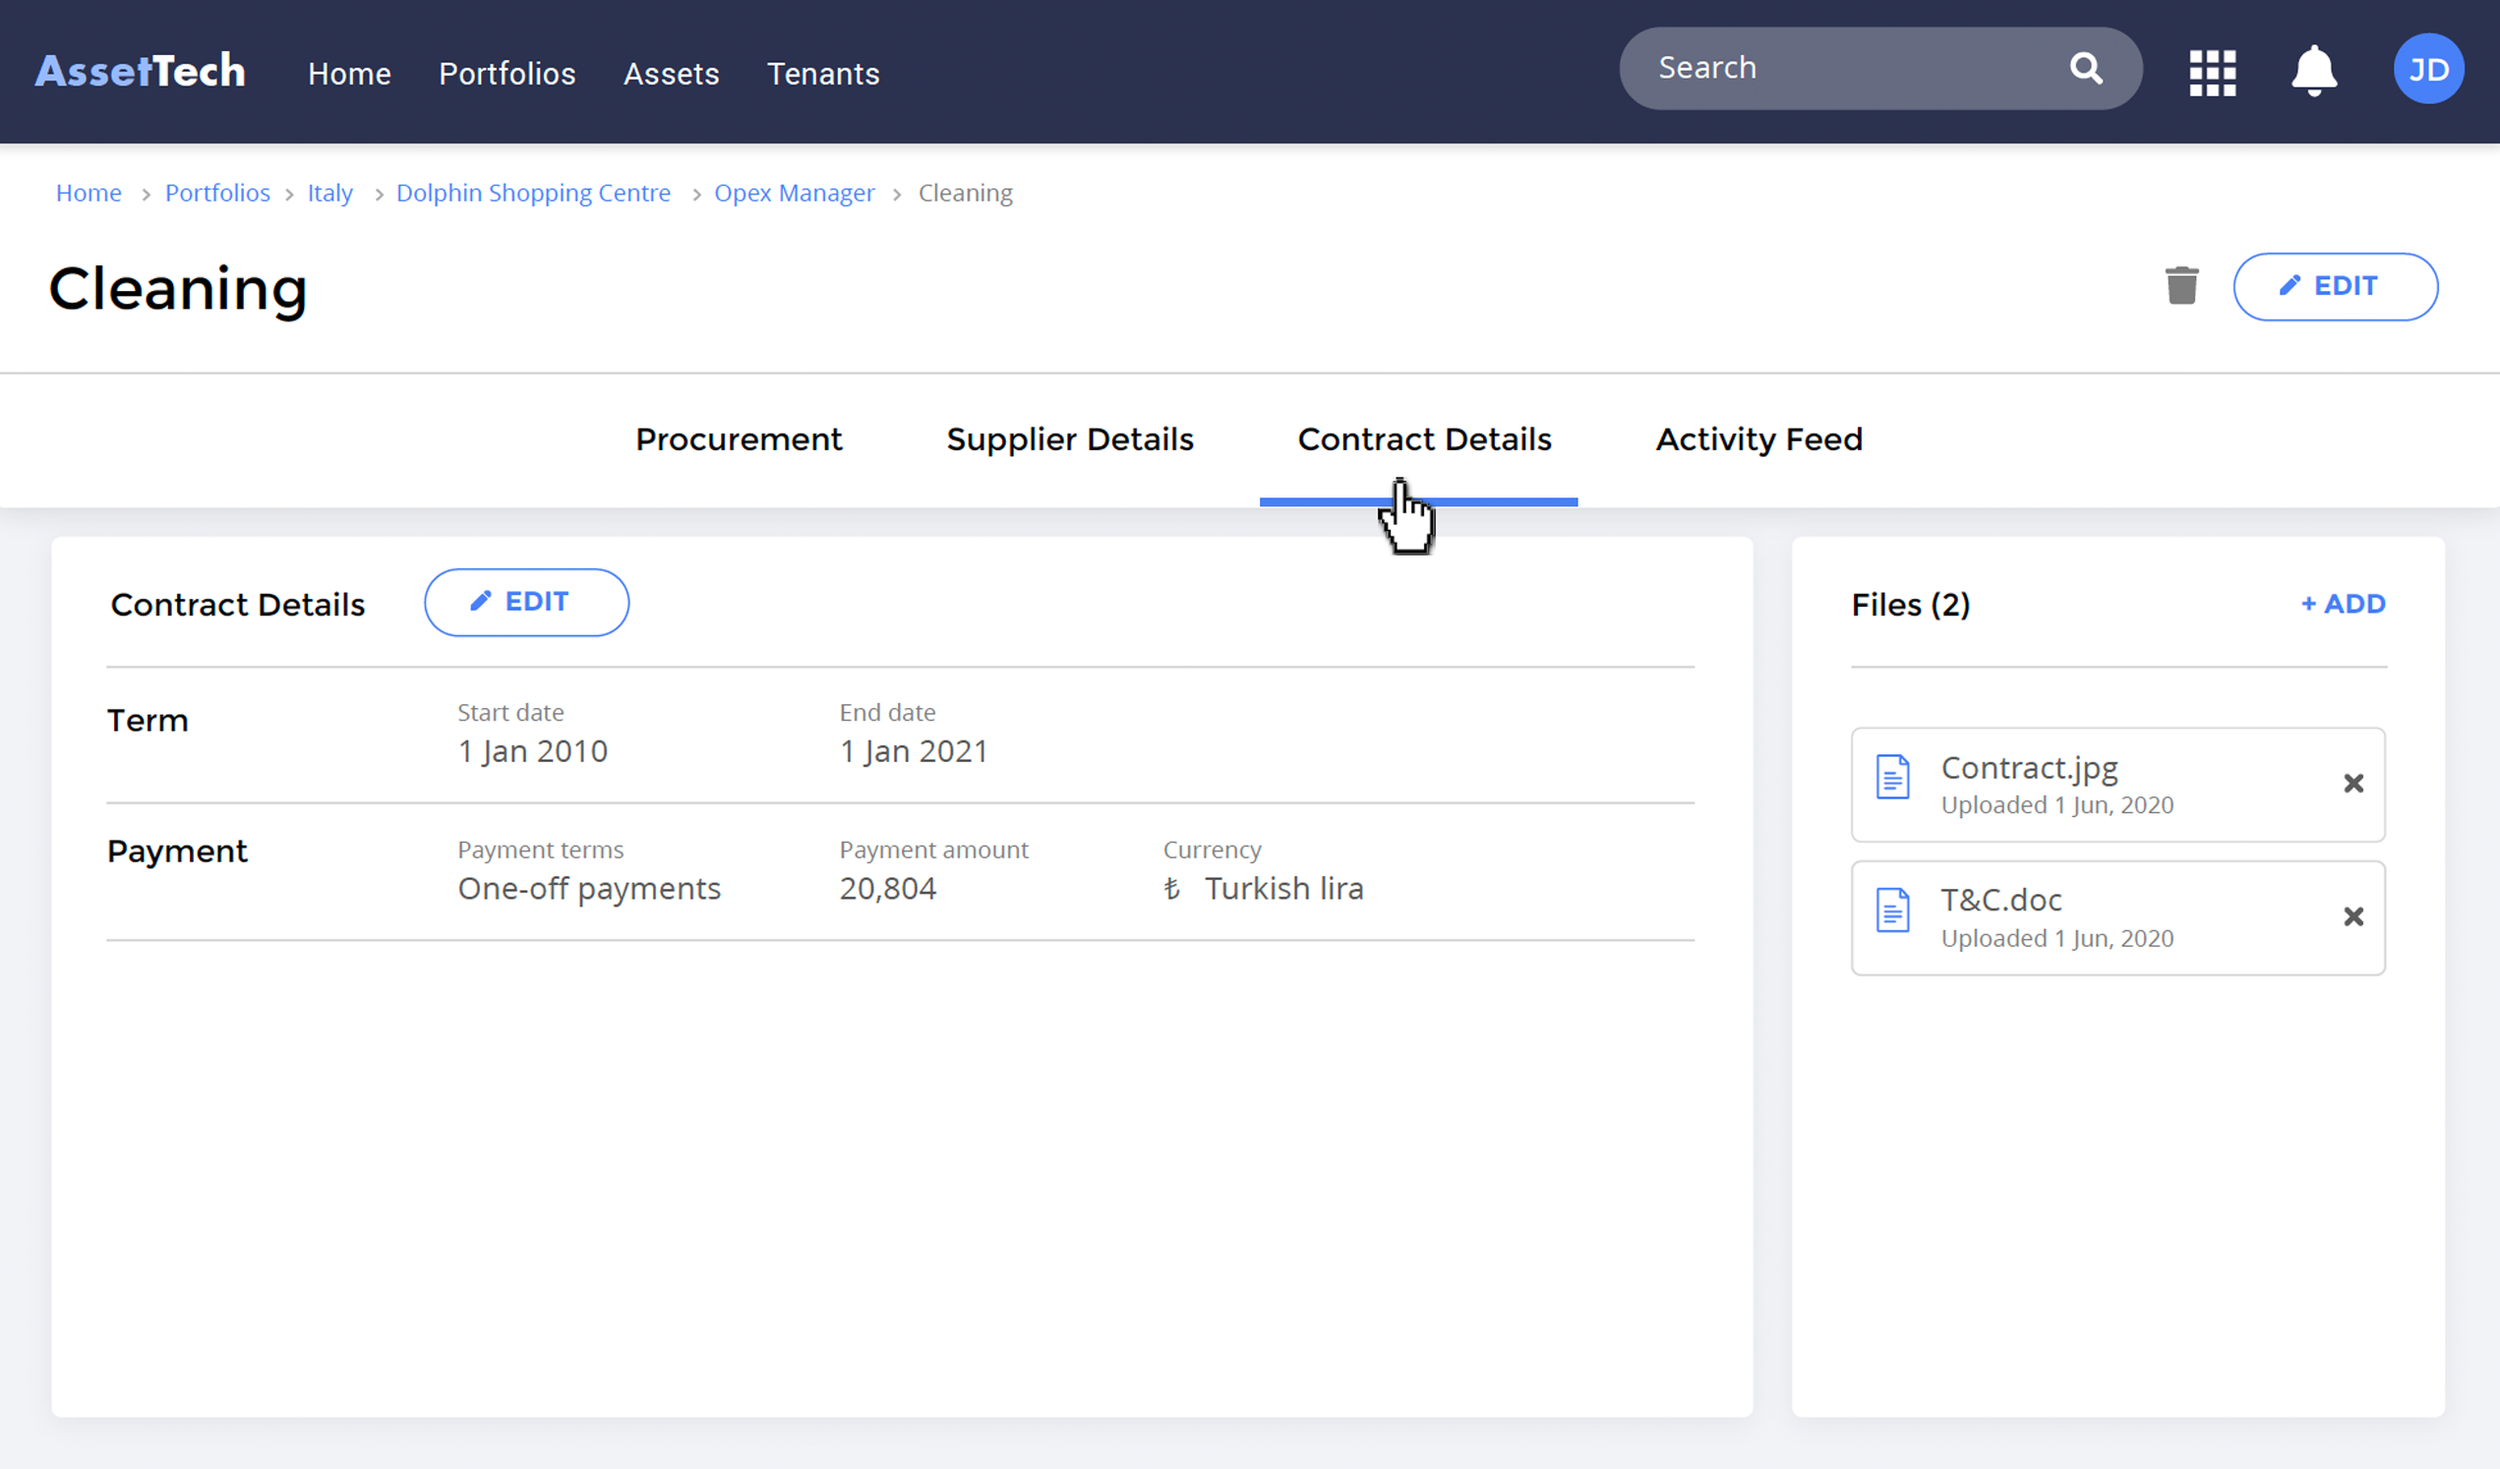Screen dimensions: 2500x1469
Task: Delete Cleaning using the trash icon
Action: pyautogui.click(x=2181, y=286)
